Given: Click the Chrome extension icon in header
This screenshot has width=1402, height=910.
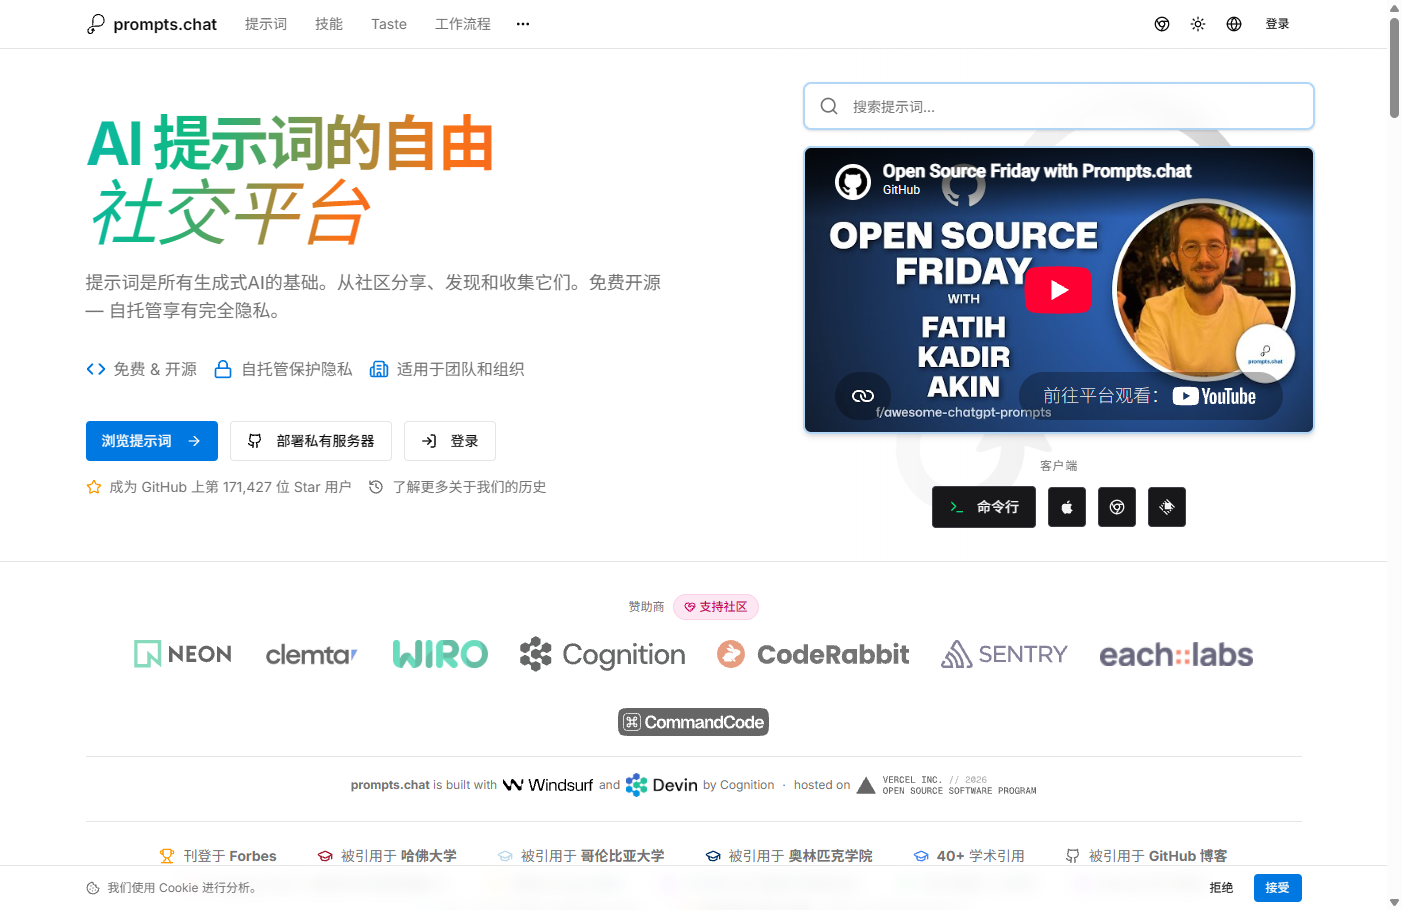Looking at the screenshot, I should [1162, 24].
